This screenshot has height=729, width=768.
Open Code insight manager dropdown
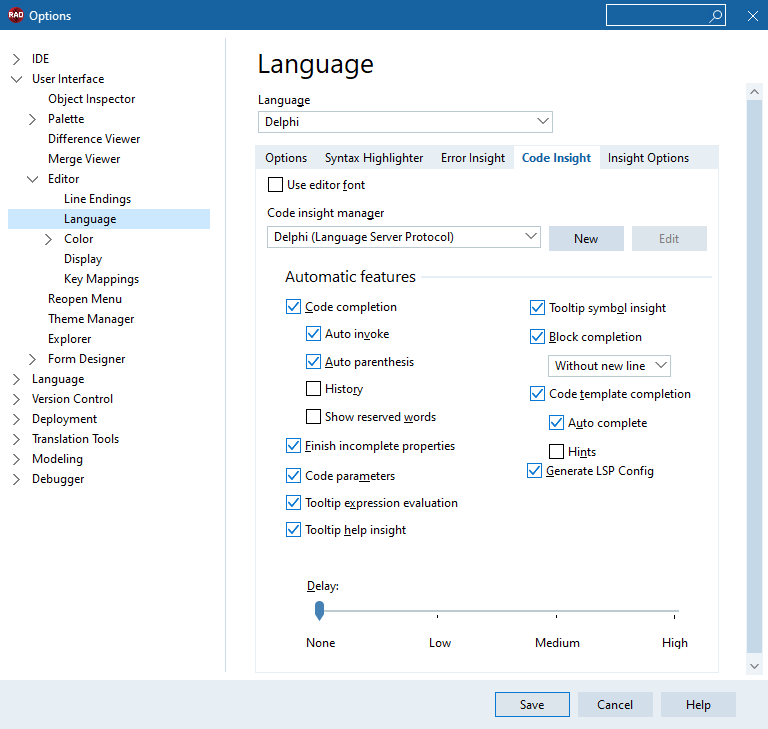click(404, 237)
